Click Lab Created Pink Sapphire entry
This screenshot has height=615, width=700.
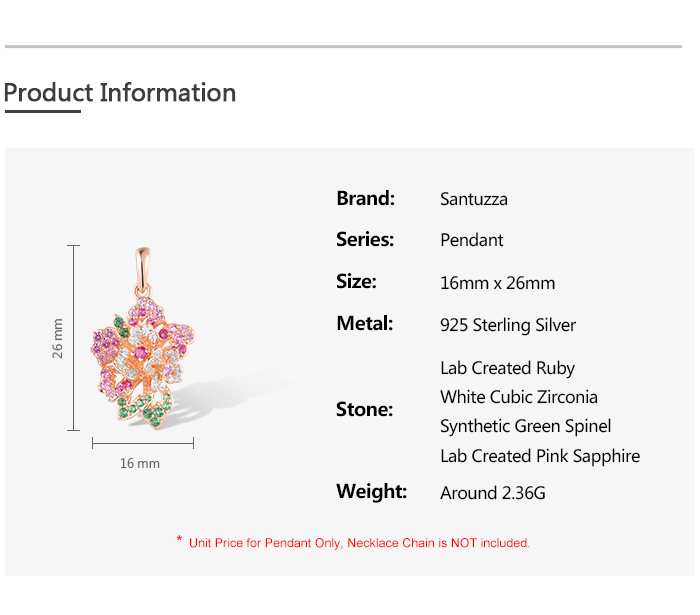(x=540, y=456)
